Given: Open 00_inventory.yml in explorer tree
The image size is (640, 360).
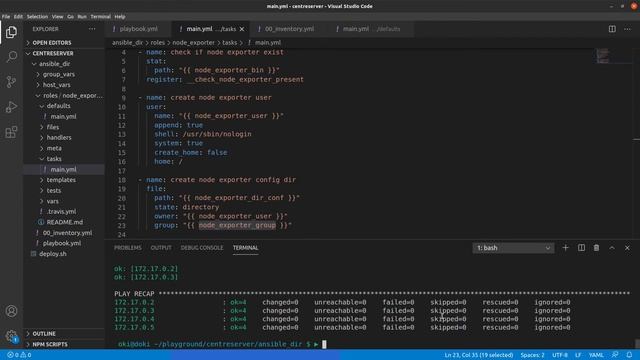Looking at the screenshot, I should (x=67, y=233).
